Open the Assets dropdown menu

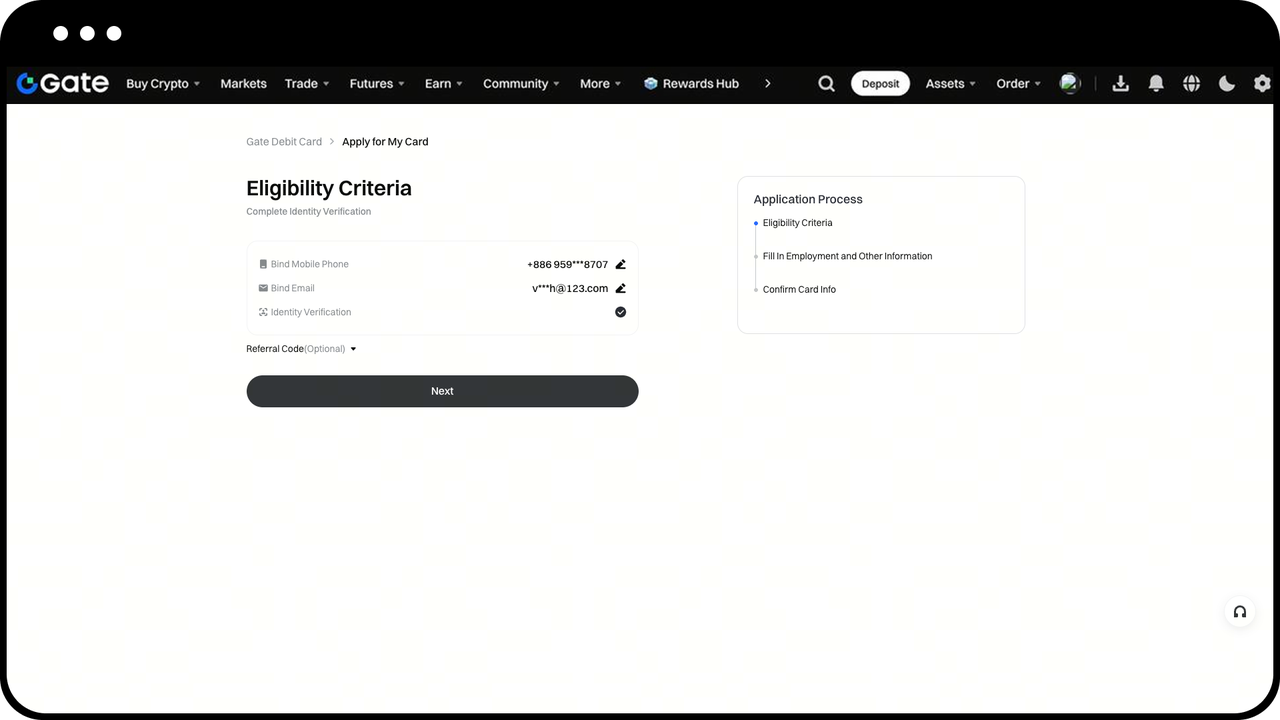[949, 83]
